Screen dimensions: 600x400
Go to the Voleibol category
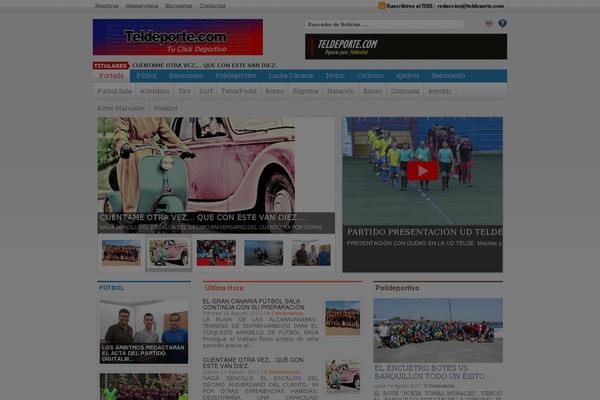[x=165, y=108]
